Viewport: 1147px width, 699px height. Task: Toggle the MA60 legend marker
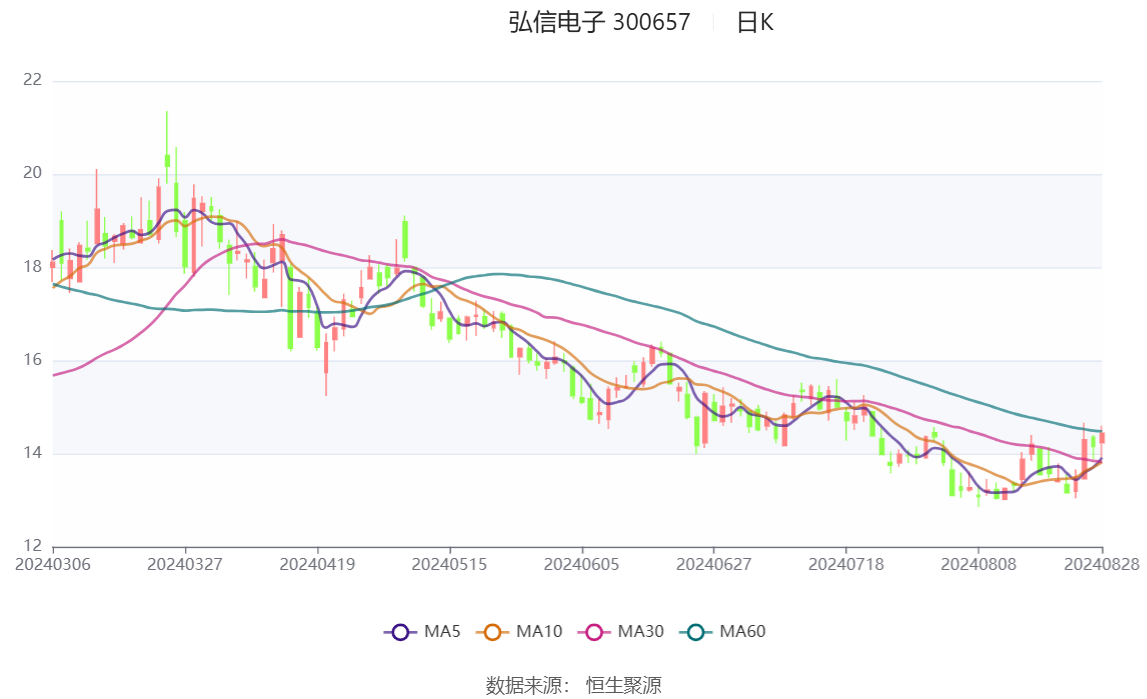pyautogui.click(x=696, y=632)
